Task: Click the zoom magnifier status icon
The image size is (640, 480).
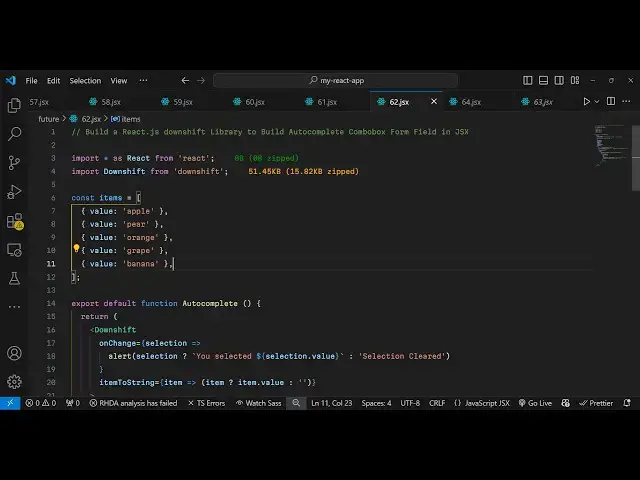Action: [x=296, y=403]
